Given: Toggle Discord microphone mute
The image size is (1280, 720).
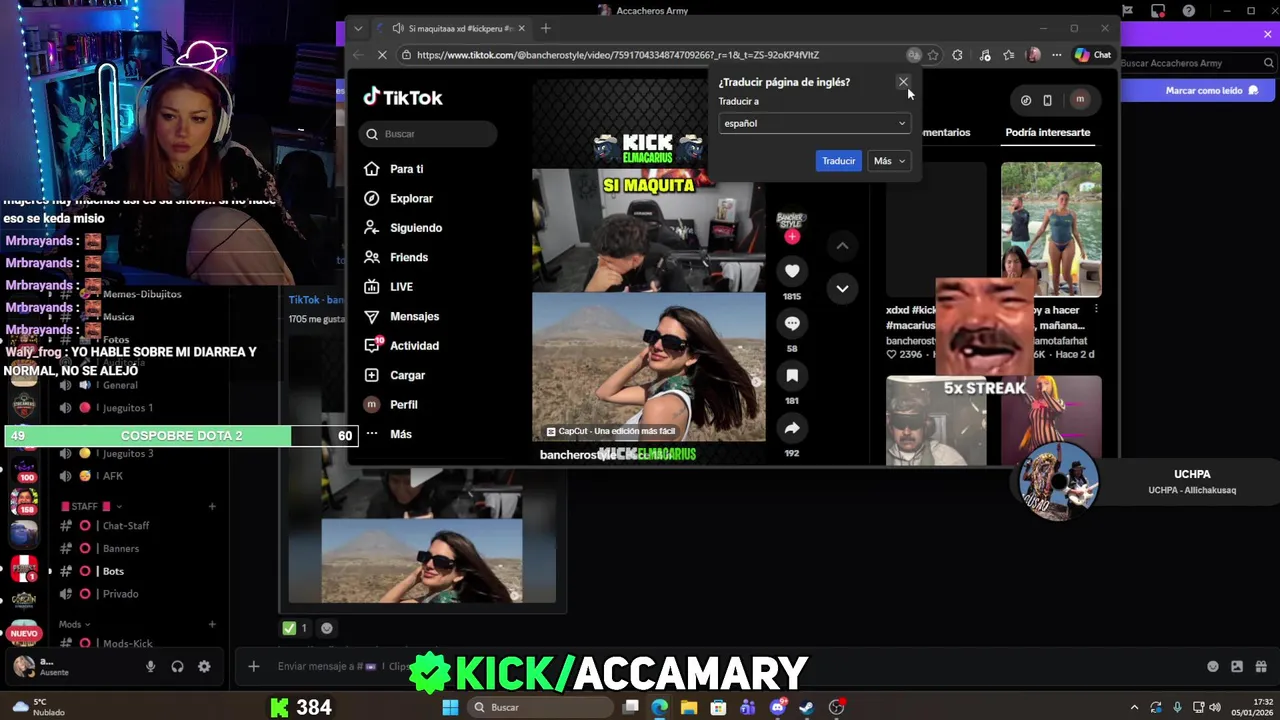Looking at the screenshot, I should pyautogui.click(x=151, y=667).
